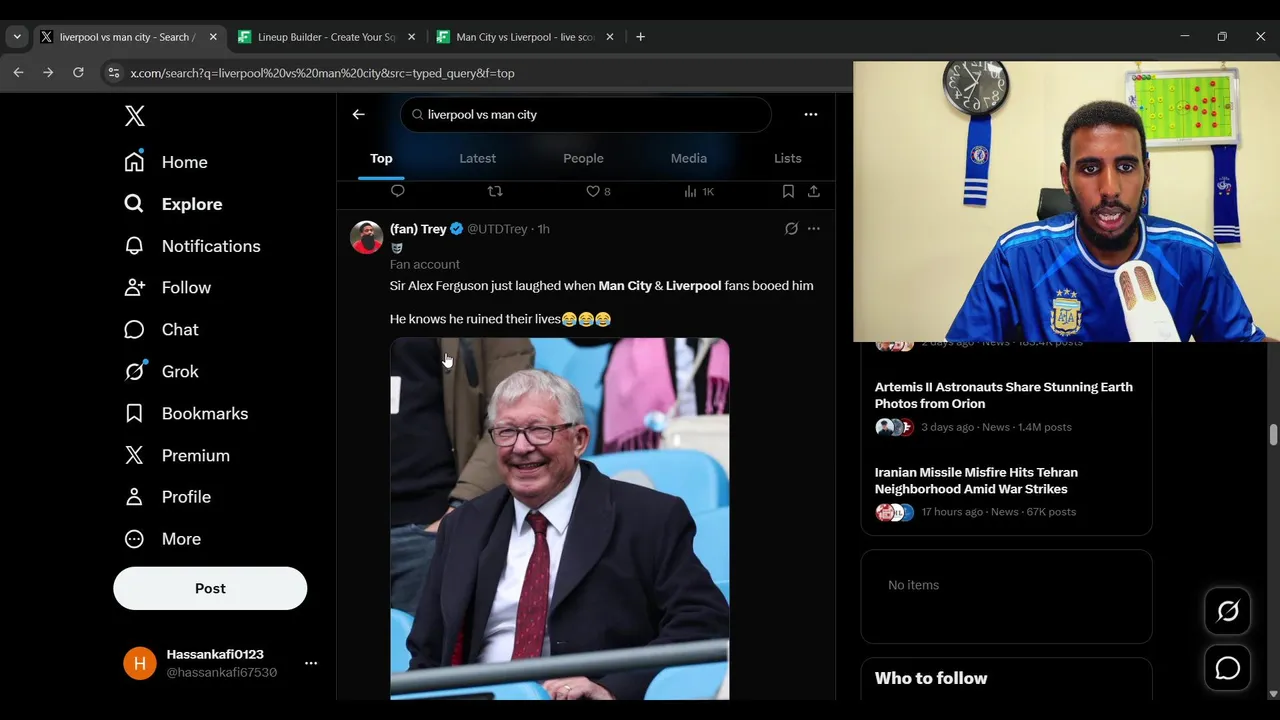
Task: Bookmark the previous tweet
Action: point(788,191)
